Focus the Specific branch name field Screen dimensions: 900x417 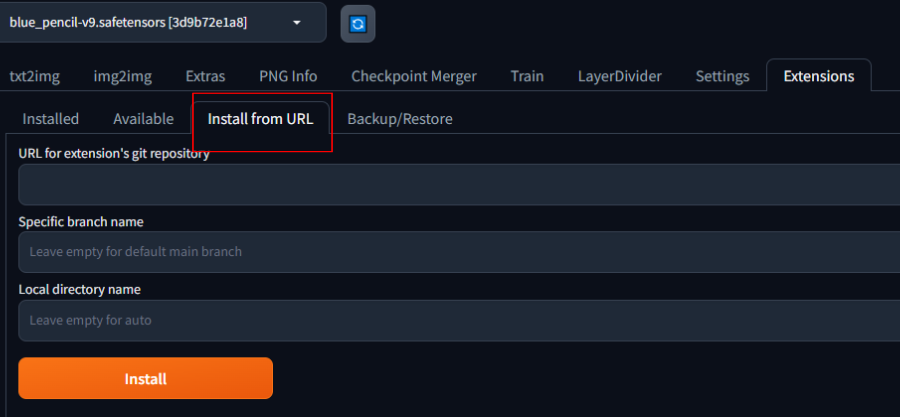458,252
